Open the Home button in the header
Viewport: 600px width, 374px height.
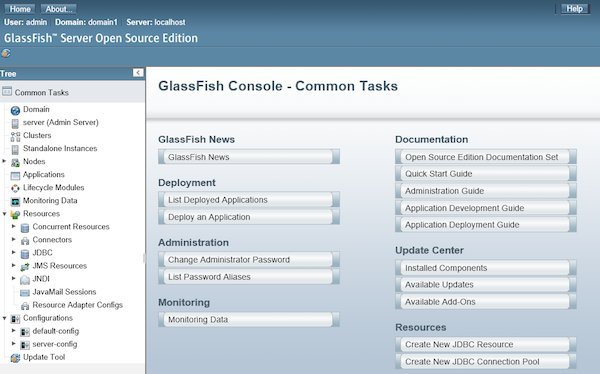(20, 9)
